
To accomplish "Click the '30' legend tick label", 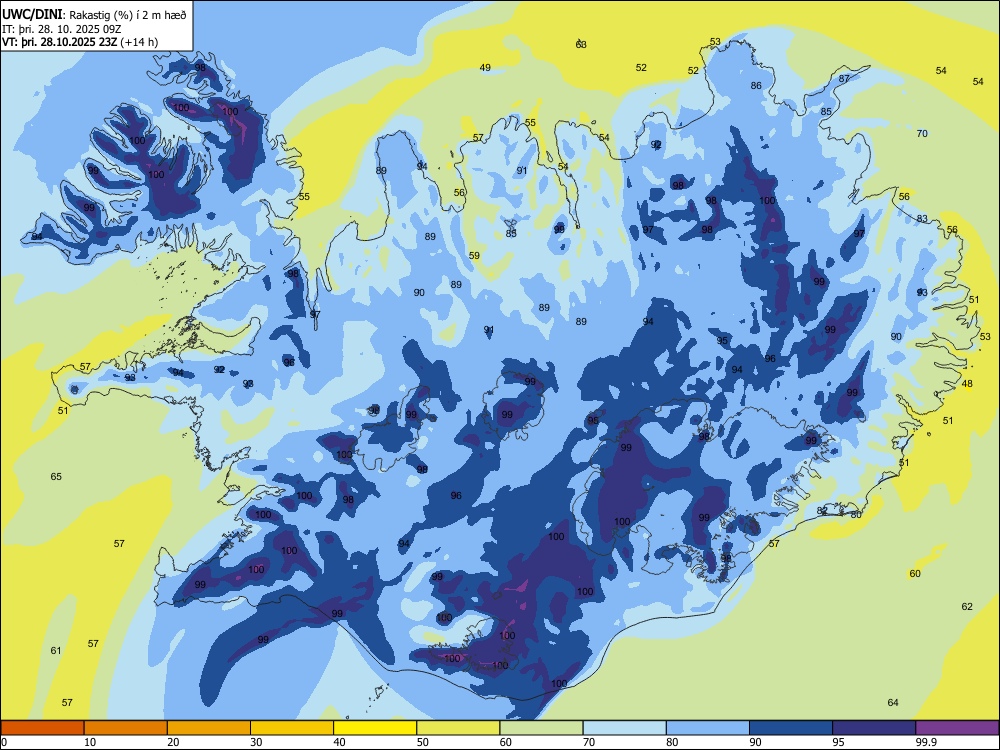I will click(x=256, y=742).
